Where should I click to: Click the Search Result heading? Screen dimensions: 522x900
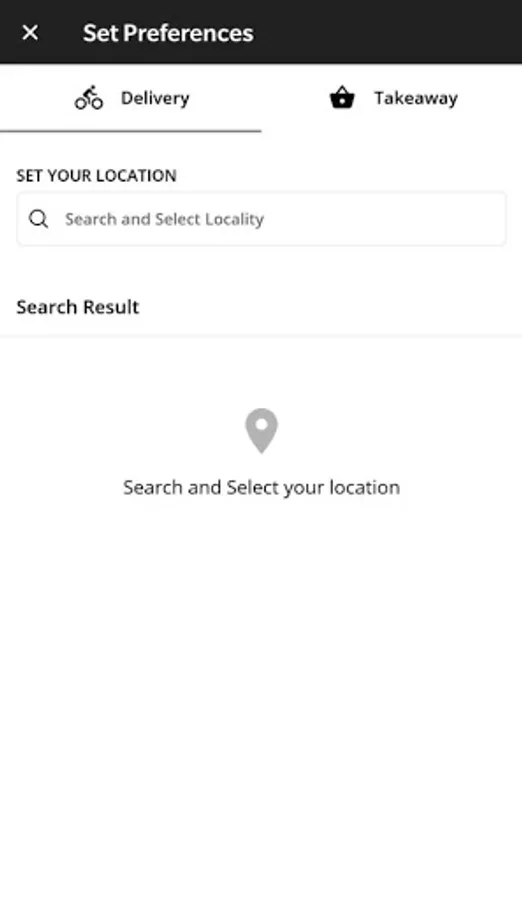78,307
